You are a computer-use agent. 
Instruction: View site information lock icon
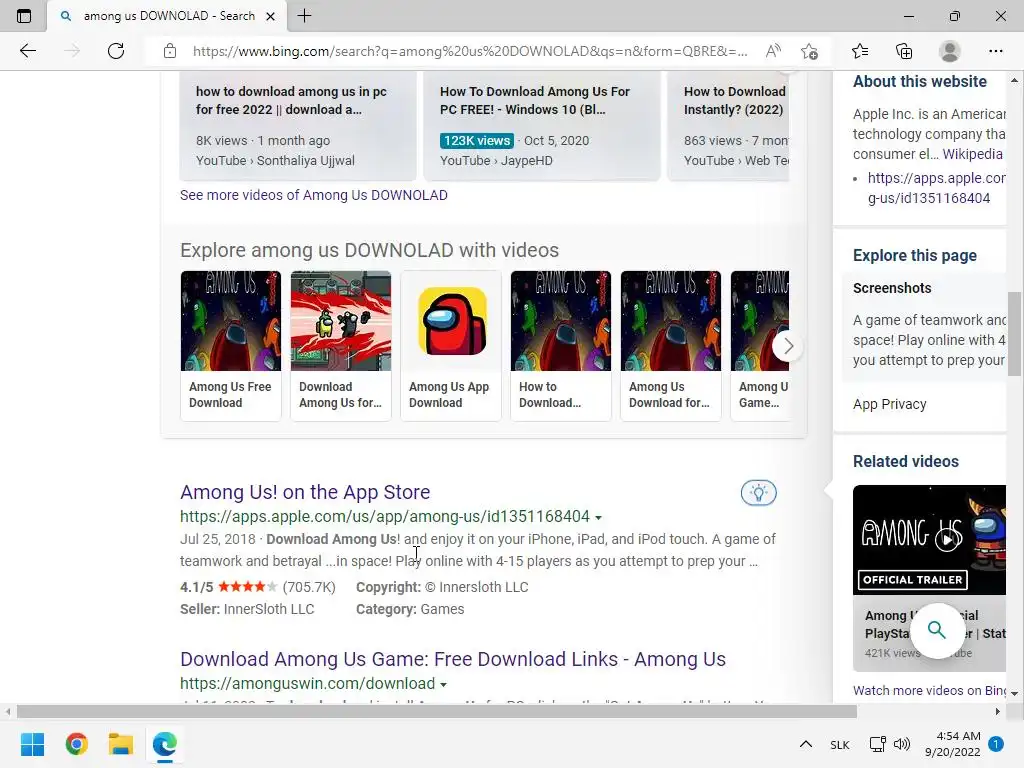click(170, 51)
